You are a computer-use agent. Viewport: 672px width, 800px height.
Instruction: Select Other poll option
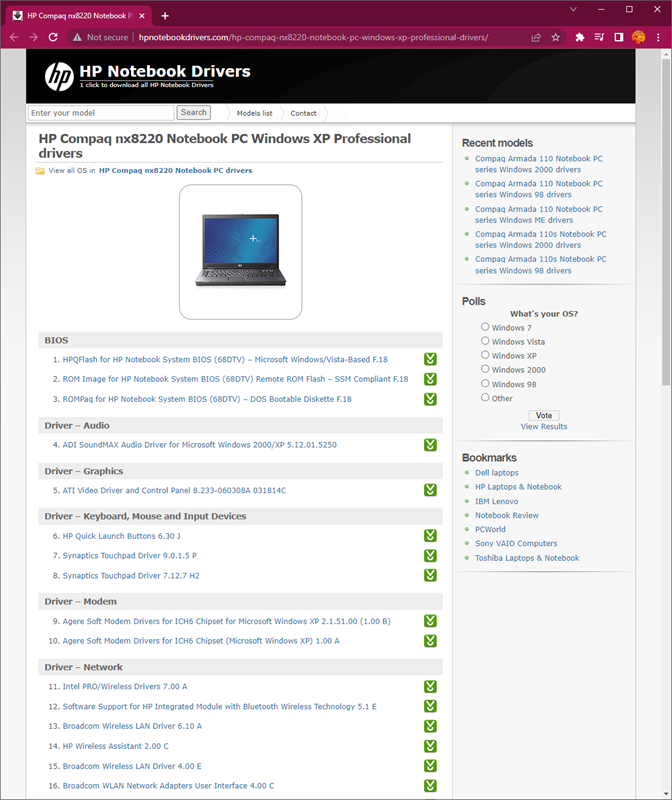[485, 397]
